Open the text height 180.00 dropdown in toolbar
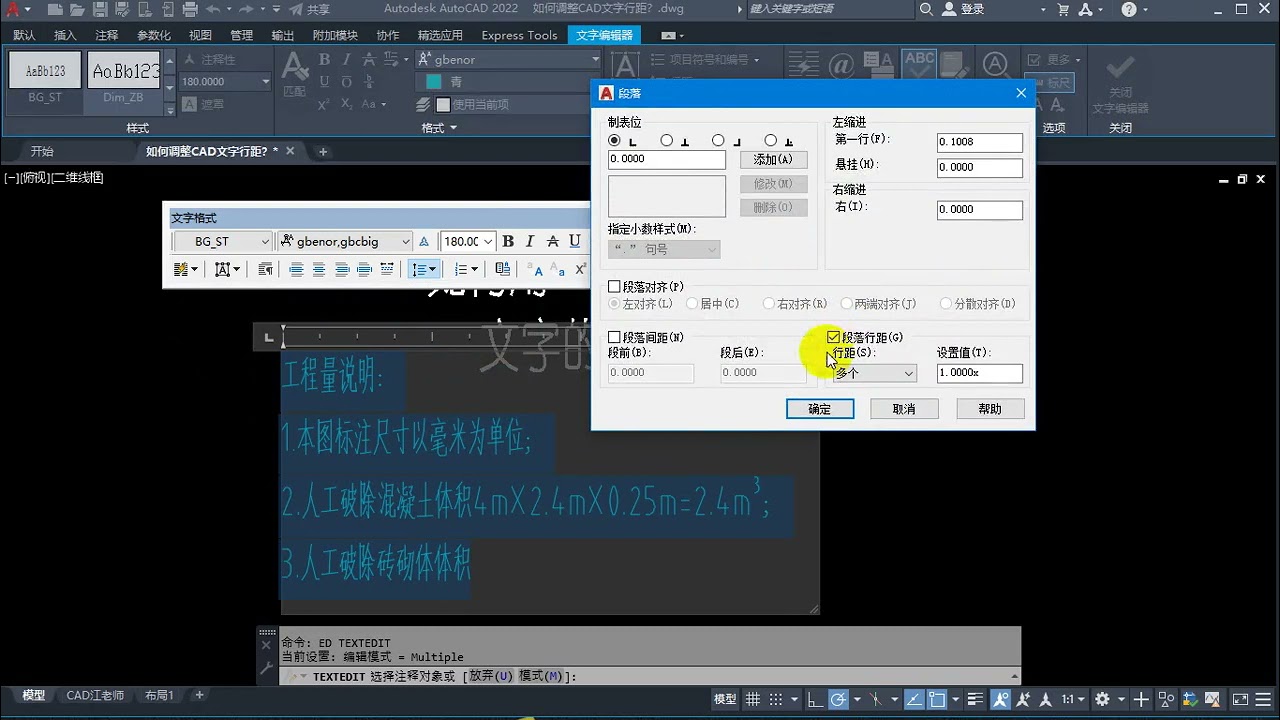The height and width of the screenshot is (720, 1280). coord(468,241)
